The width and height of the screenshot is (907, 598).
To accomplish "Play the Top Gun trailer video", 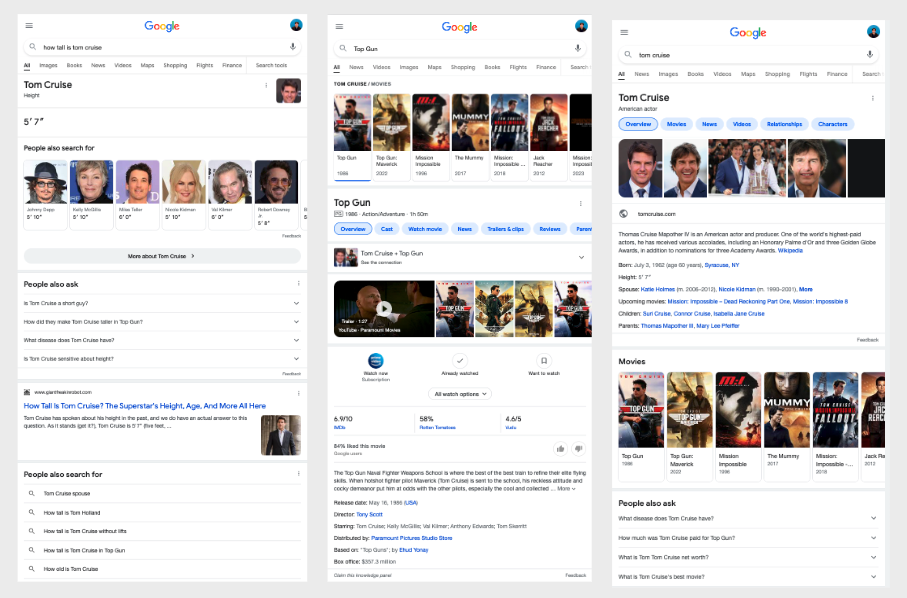I will 384,308.
